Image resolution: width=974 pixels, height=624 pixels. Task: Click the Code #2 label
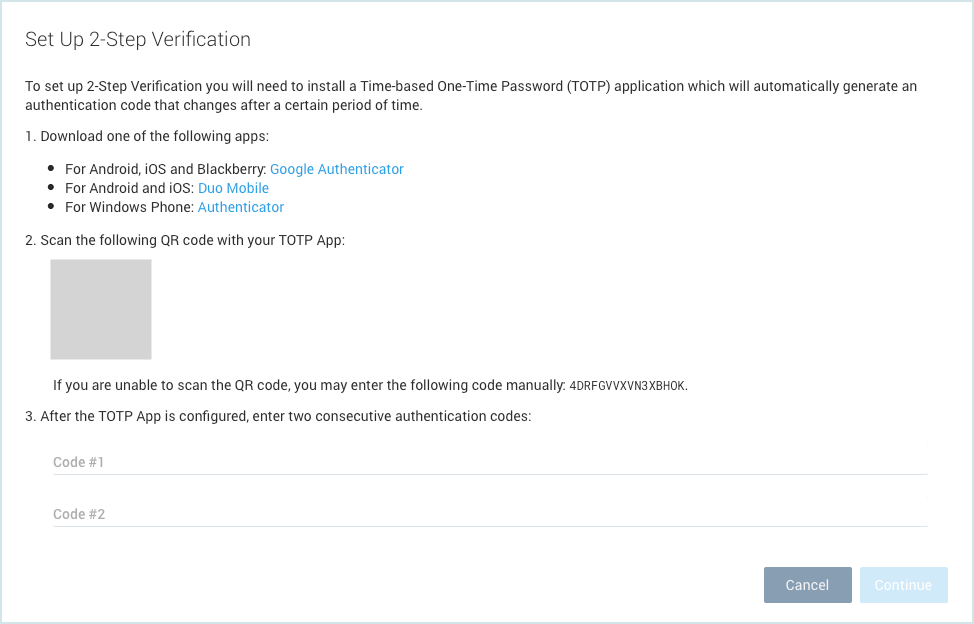pos(78,513)
